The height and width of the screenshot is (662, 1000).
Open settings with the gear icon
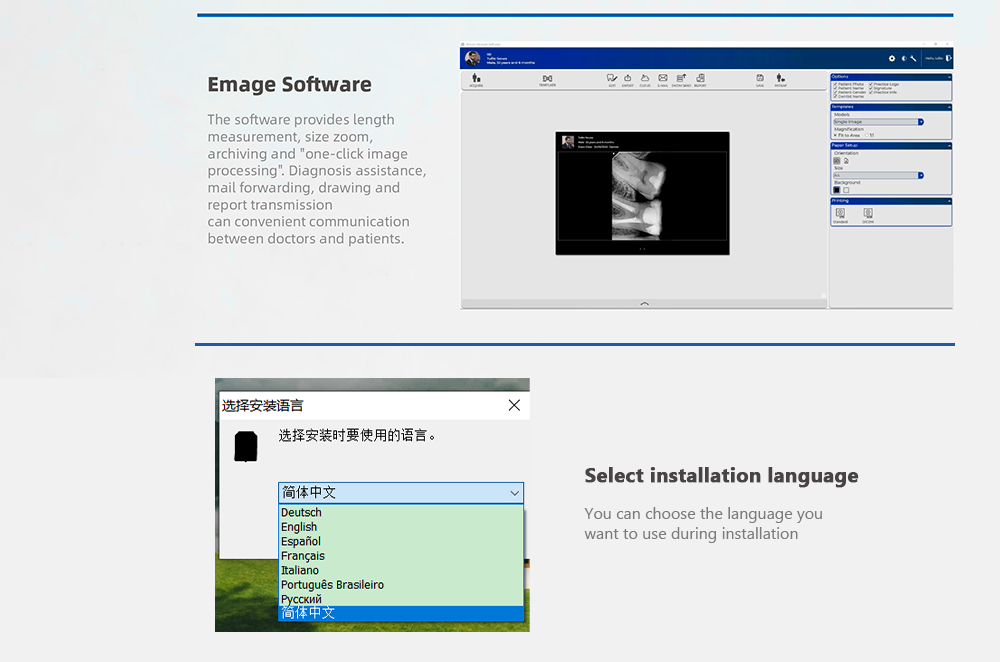(892, 59)
